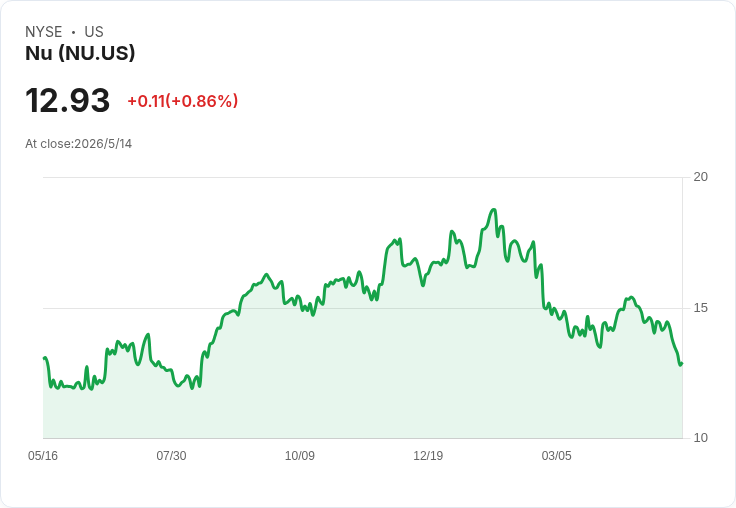The height and width of the screenshot is (508, 736).
Task: Click the 12/19 x-axis date label
Action: coord(428,455)
